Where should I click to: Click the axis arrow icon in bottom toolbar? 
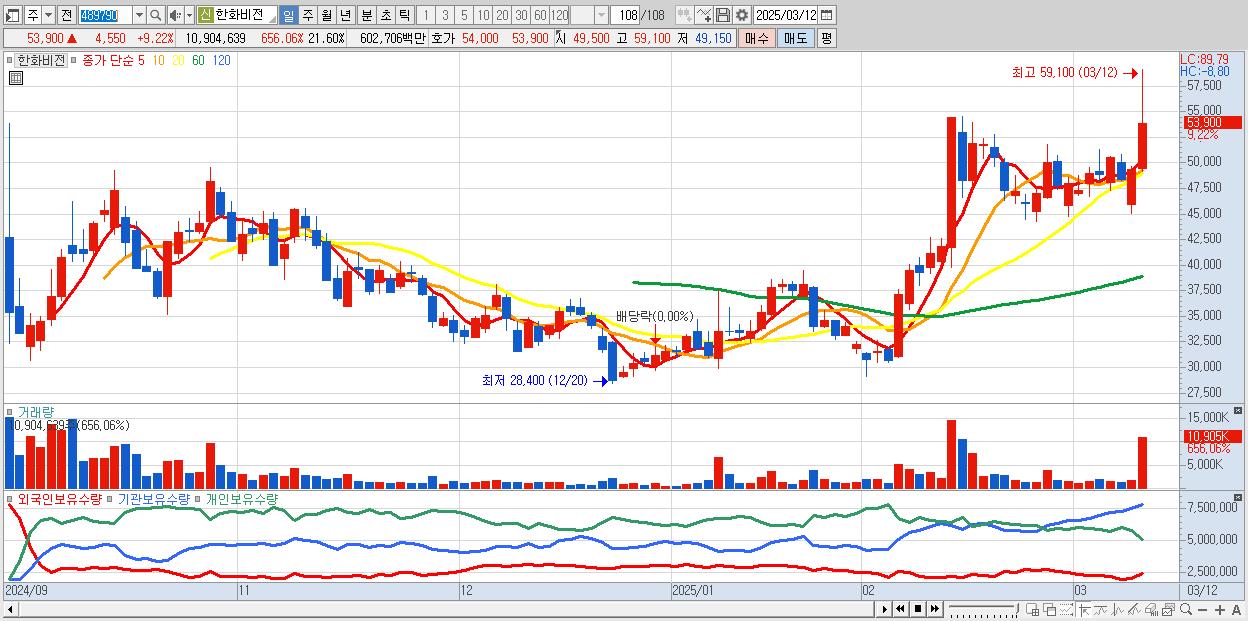pos(1084,609)
